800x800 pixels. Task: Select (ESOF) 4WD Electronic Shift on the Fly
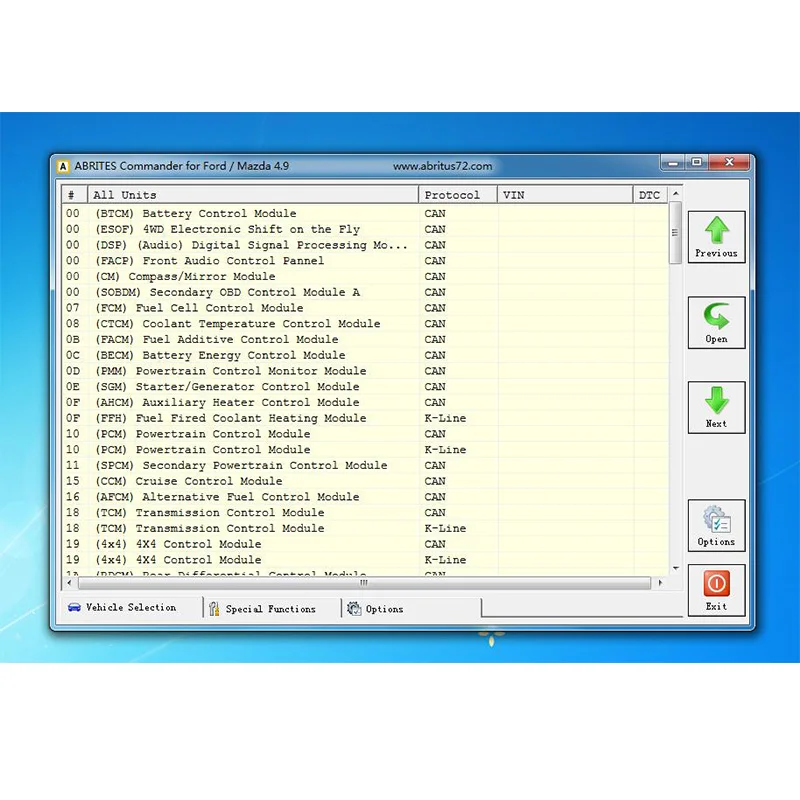[365, 229]
